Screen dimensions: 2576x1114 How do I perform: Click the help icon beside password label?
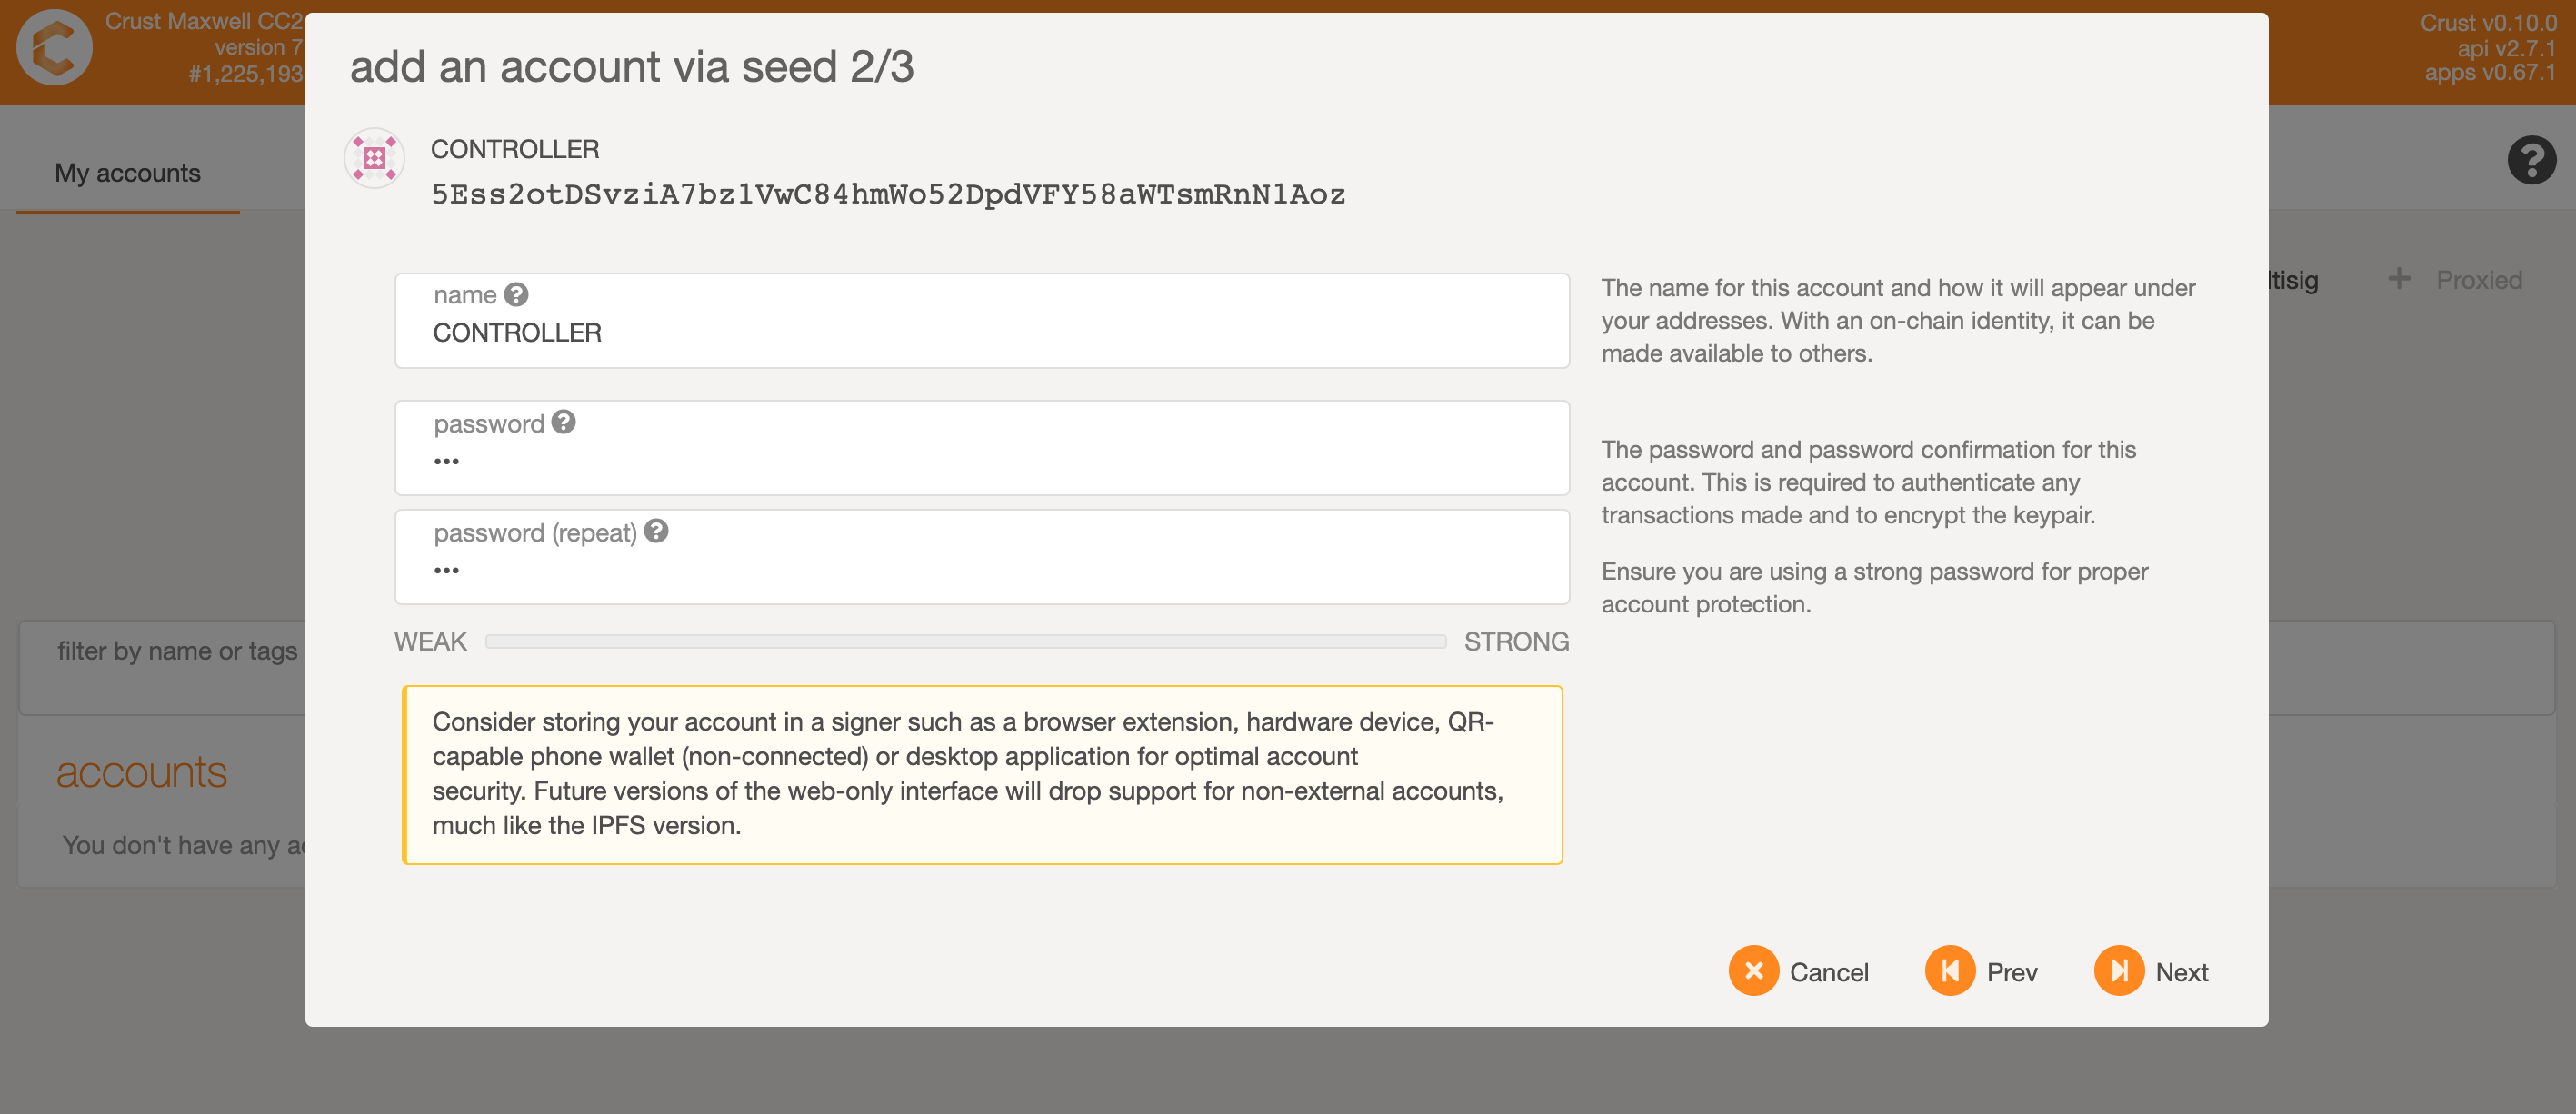pos(564,423)
